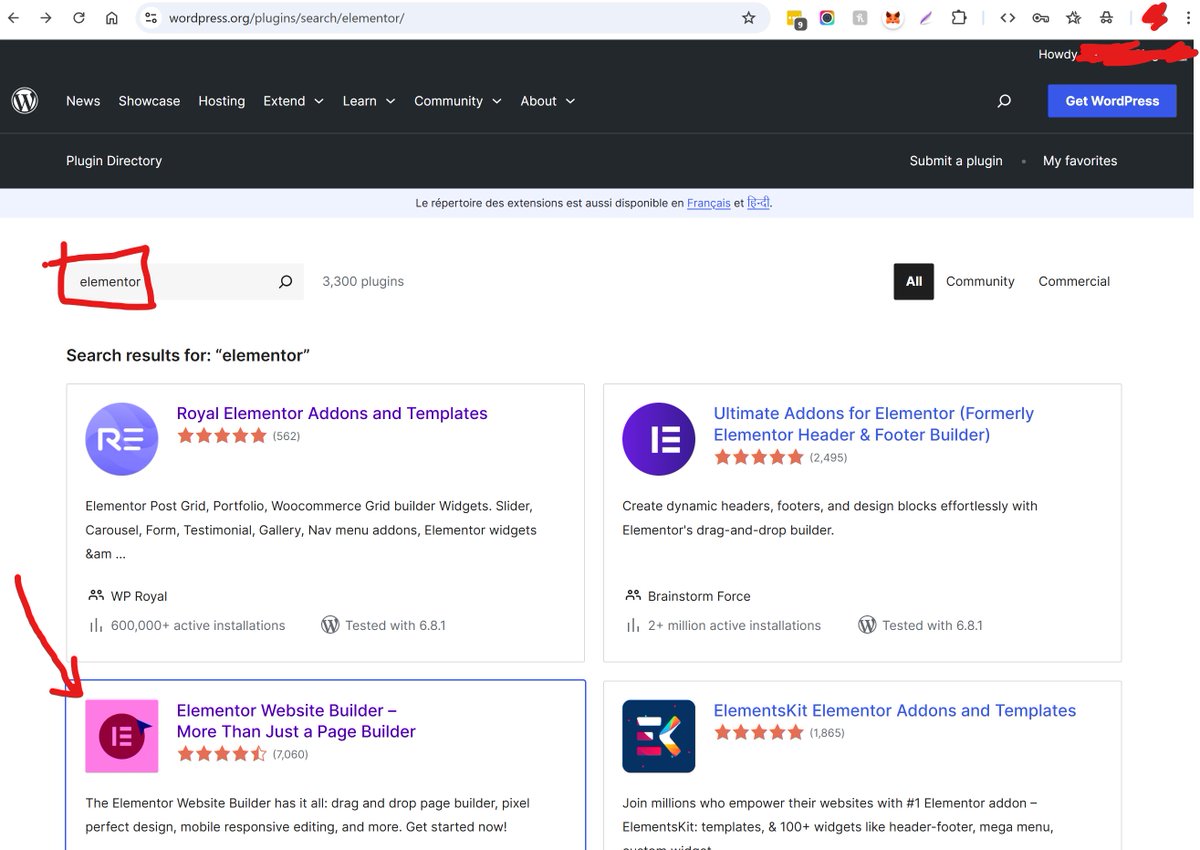Screen dimensions: 1200x850
Task: Open the News menu item
Action: [83, 101]
